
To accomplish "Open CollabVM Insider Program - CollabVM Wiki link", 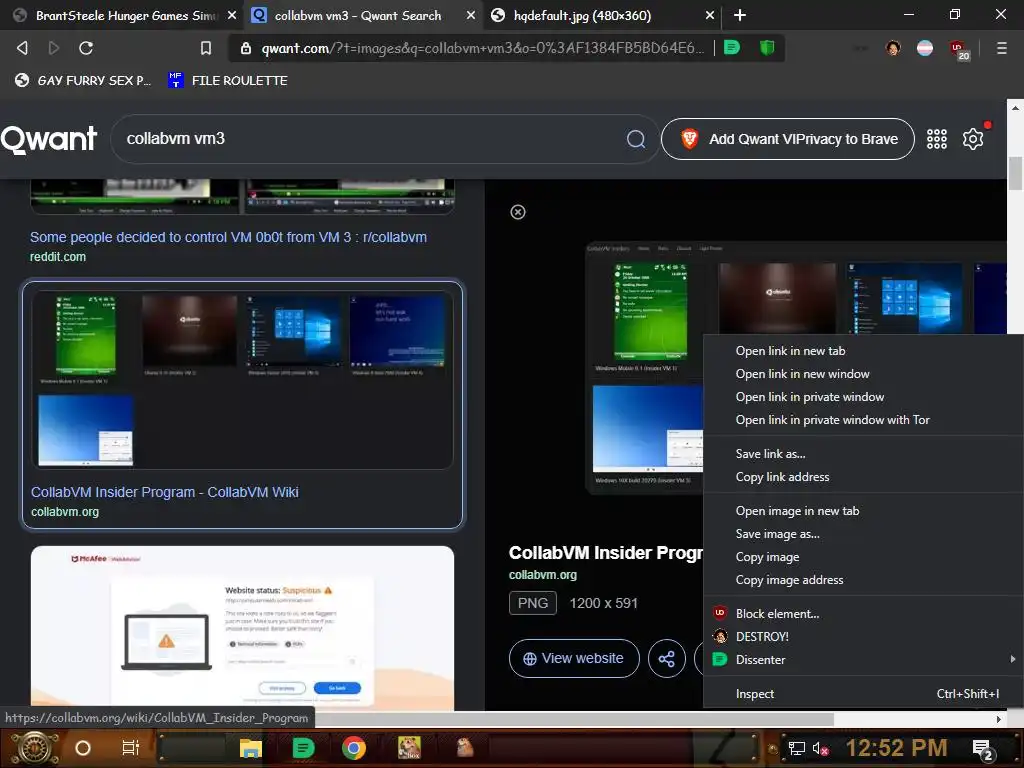I will pyautogui.click(x=165, y=492).
